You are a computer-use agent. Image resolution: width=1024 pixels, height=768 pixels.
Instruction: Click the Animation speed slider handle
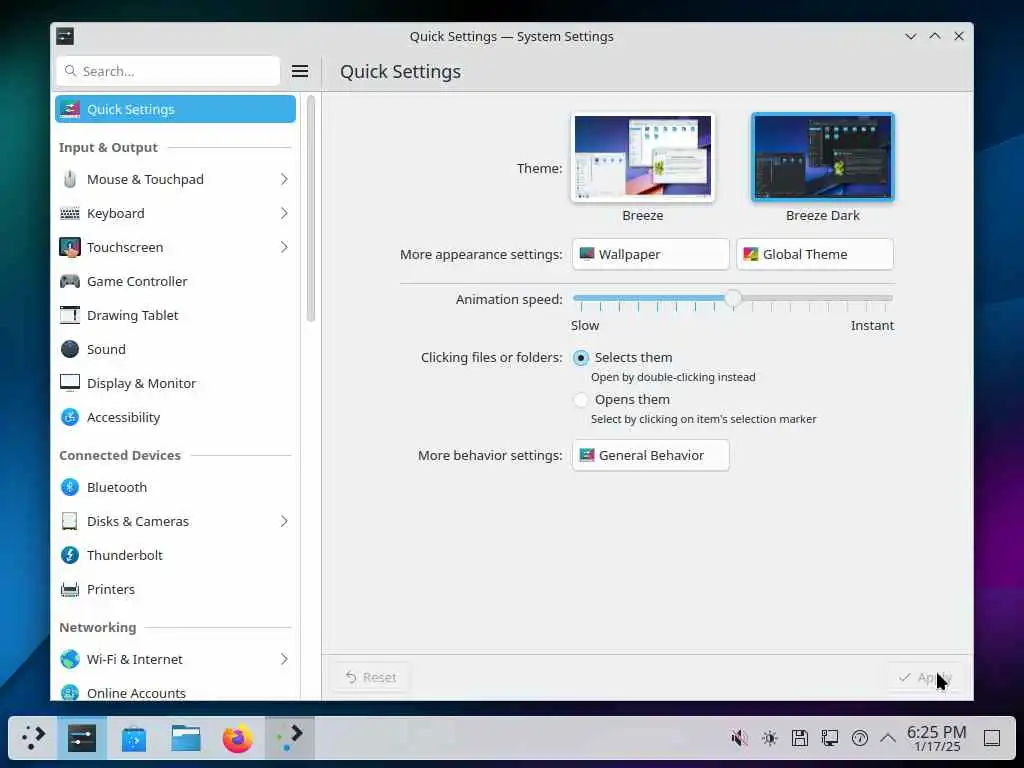tap(733, 298)
